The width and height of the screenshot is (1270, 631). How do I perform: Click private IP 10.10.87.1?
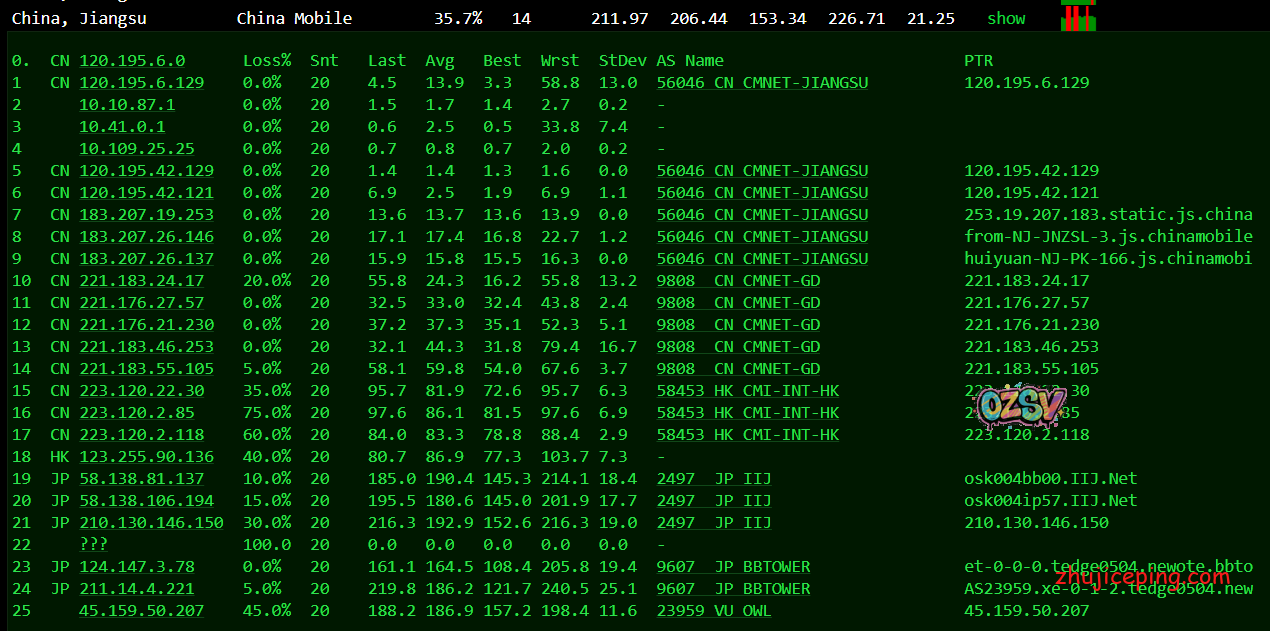pyautogui.click(x=127, y=105)
